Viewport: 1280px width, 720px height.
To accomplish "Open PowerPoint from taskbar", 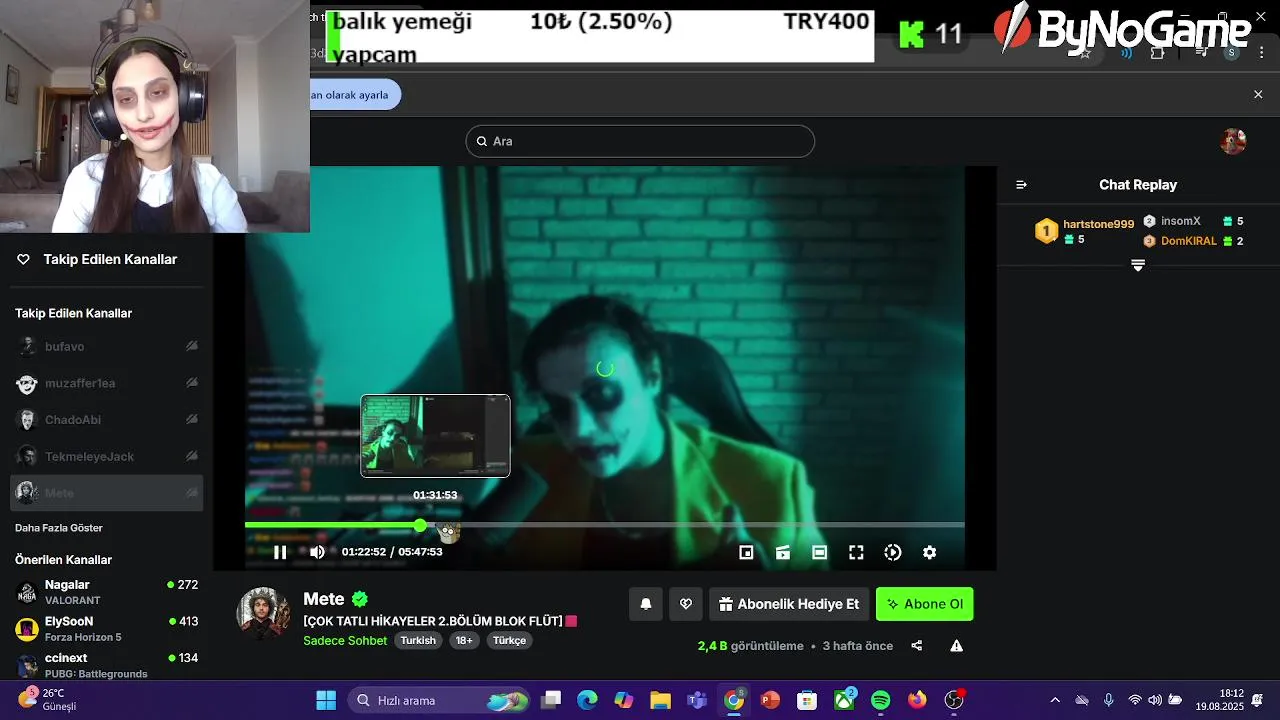I will click(770, 700).
